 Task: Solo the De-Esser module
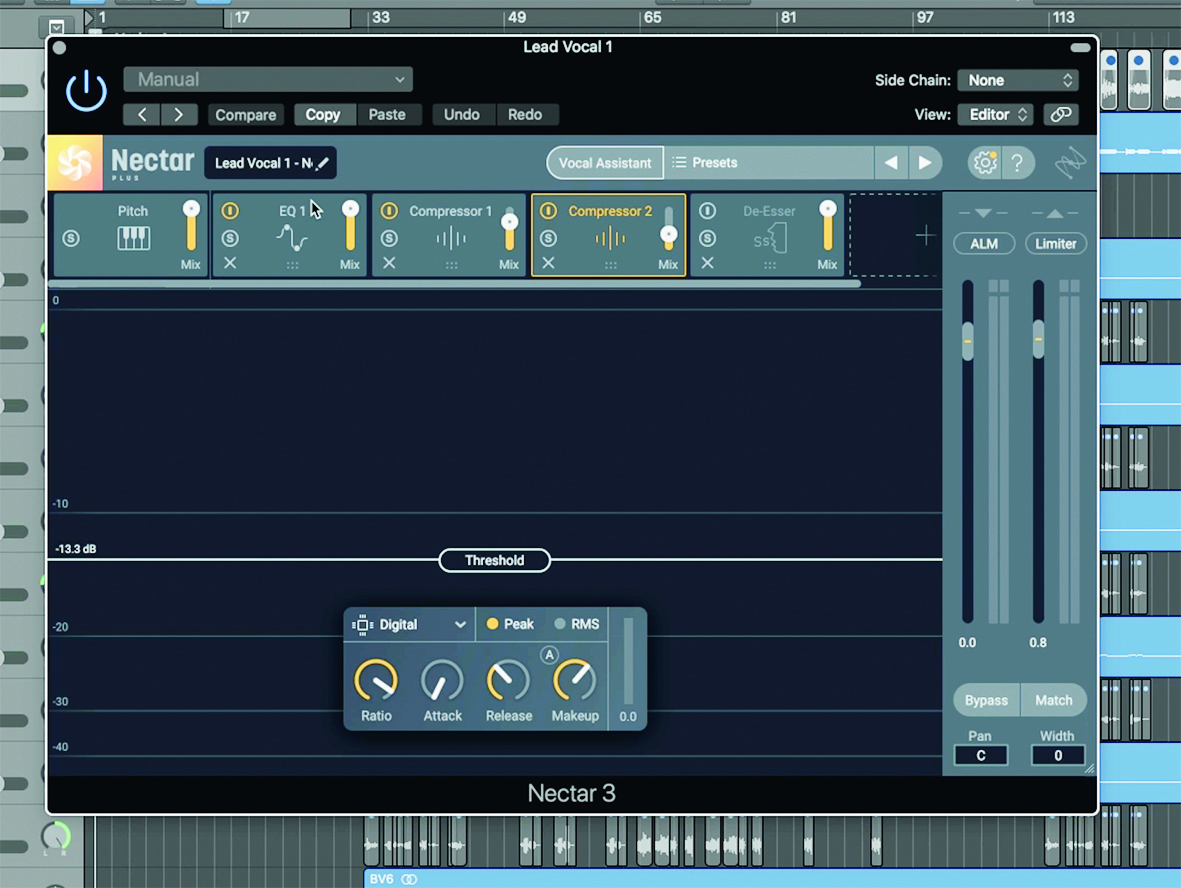click(707, 238)
